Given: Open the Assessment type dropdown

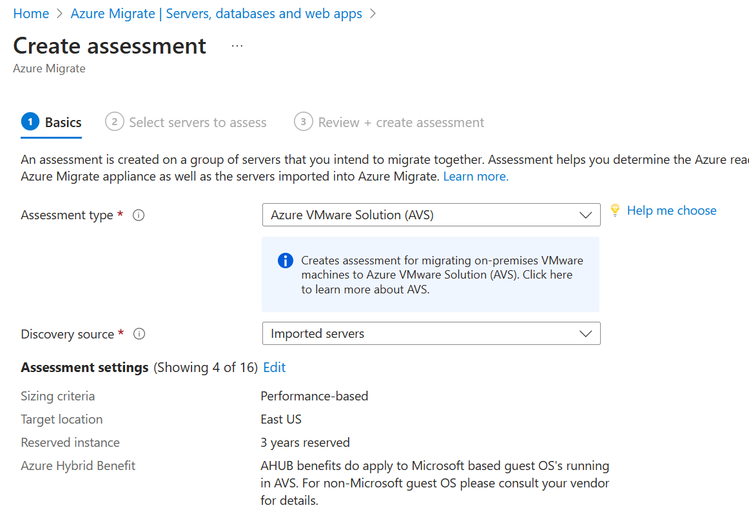Looking at the screenshot, I should tap(430, 215).
